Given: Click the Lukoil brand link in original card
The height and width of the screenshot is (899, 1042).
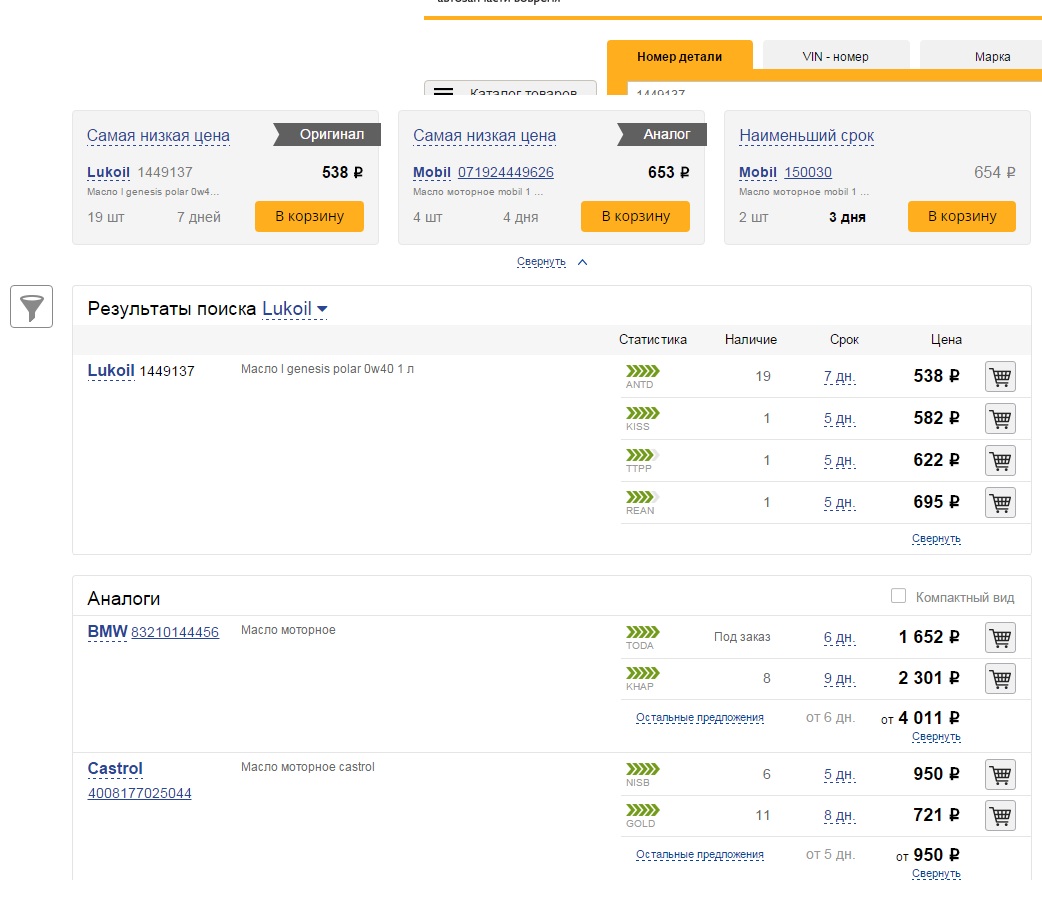Looking at the screenshot, I should tap(108, 173).
